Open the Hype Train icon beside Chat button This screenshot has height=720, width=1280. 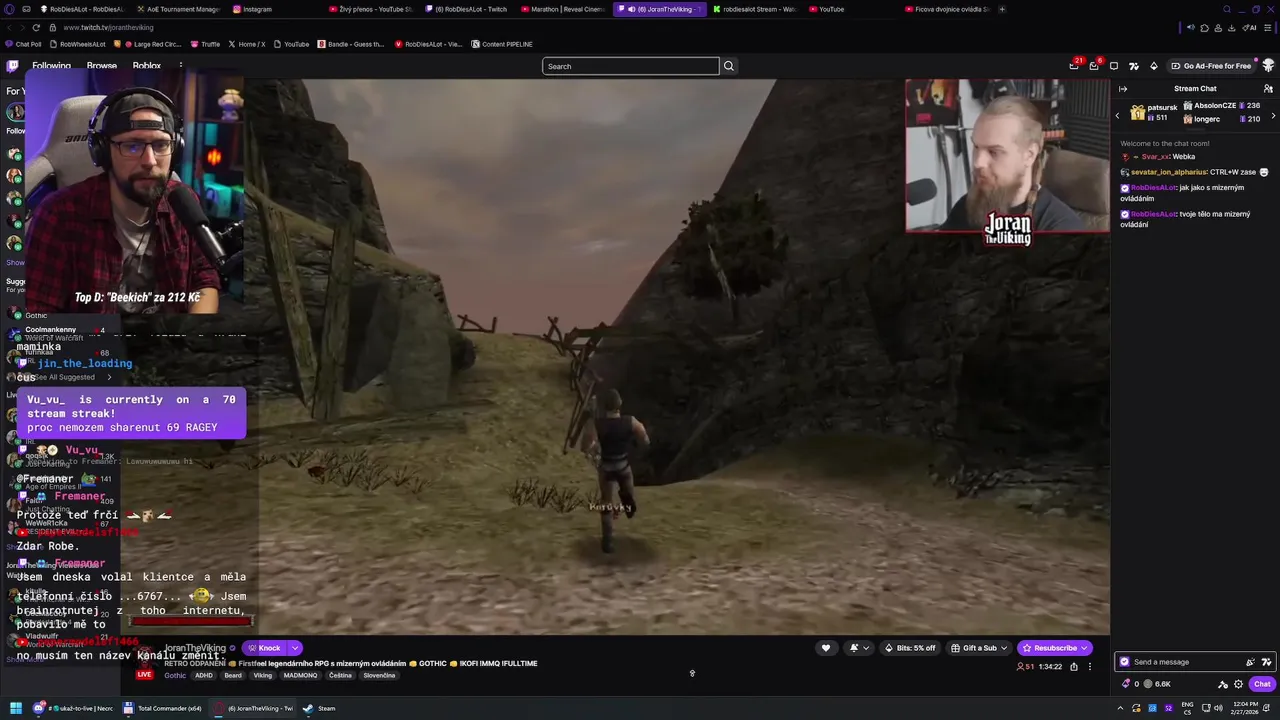coord(1223,684)
